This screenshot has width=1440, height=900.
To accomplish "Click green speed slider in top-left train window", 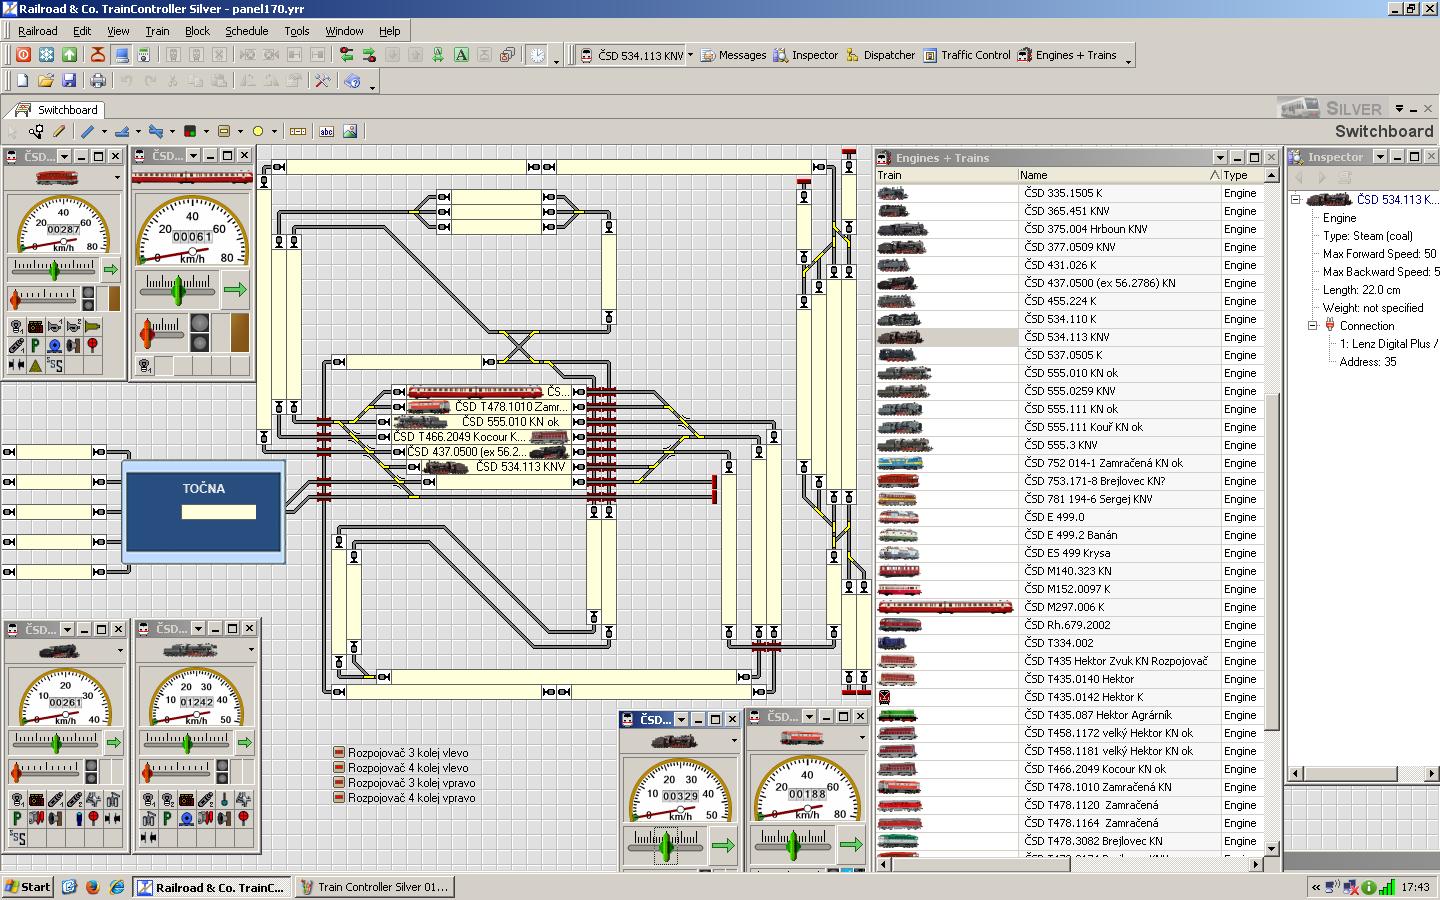I will 55,269.
